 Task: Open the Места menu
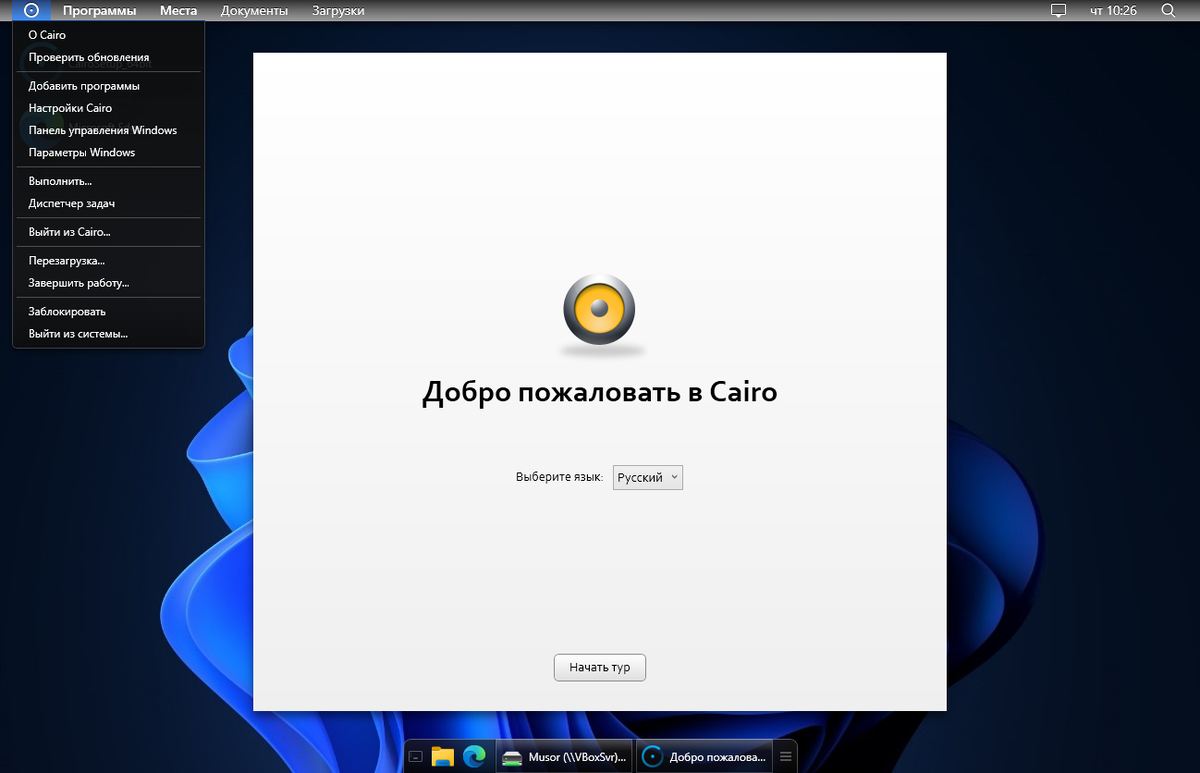point(179,11)
